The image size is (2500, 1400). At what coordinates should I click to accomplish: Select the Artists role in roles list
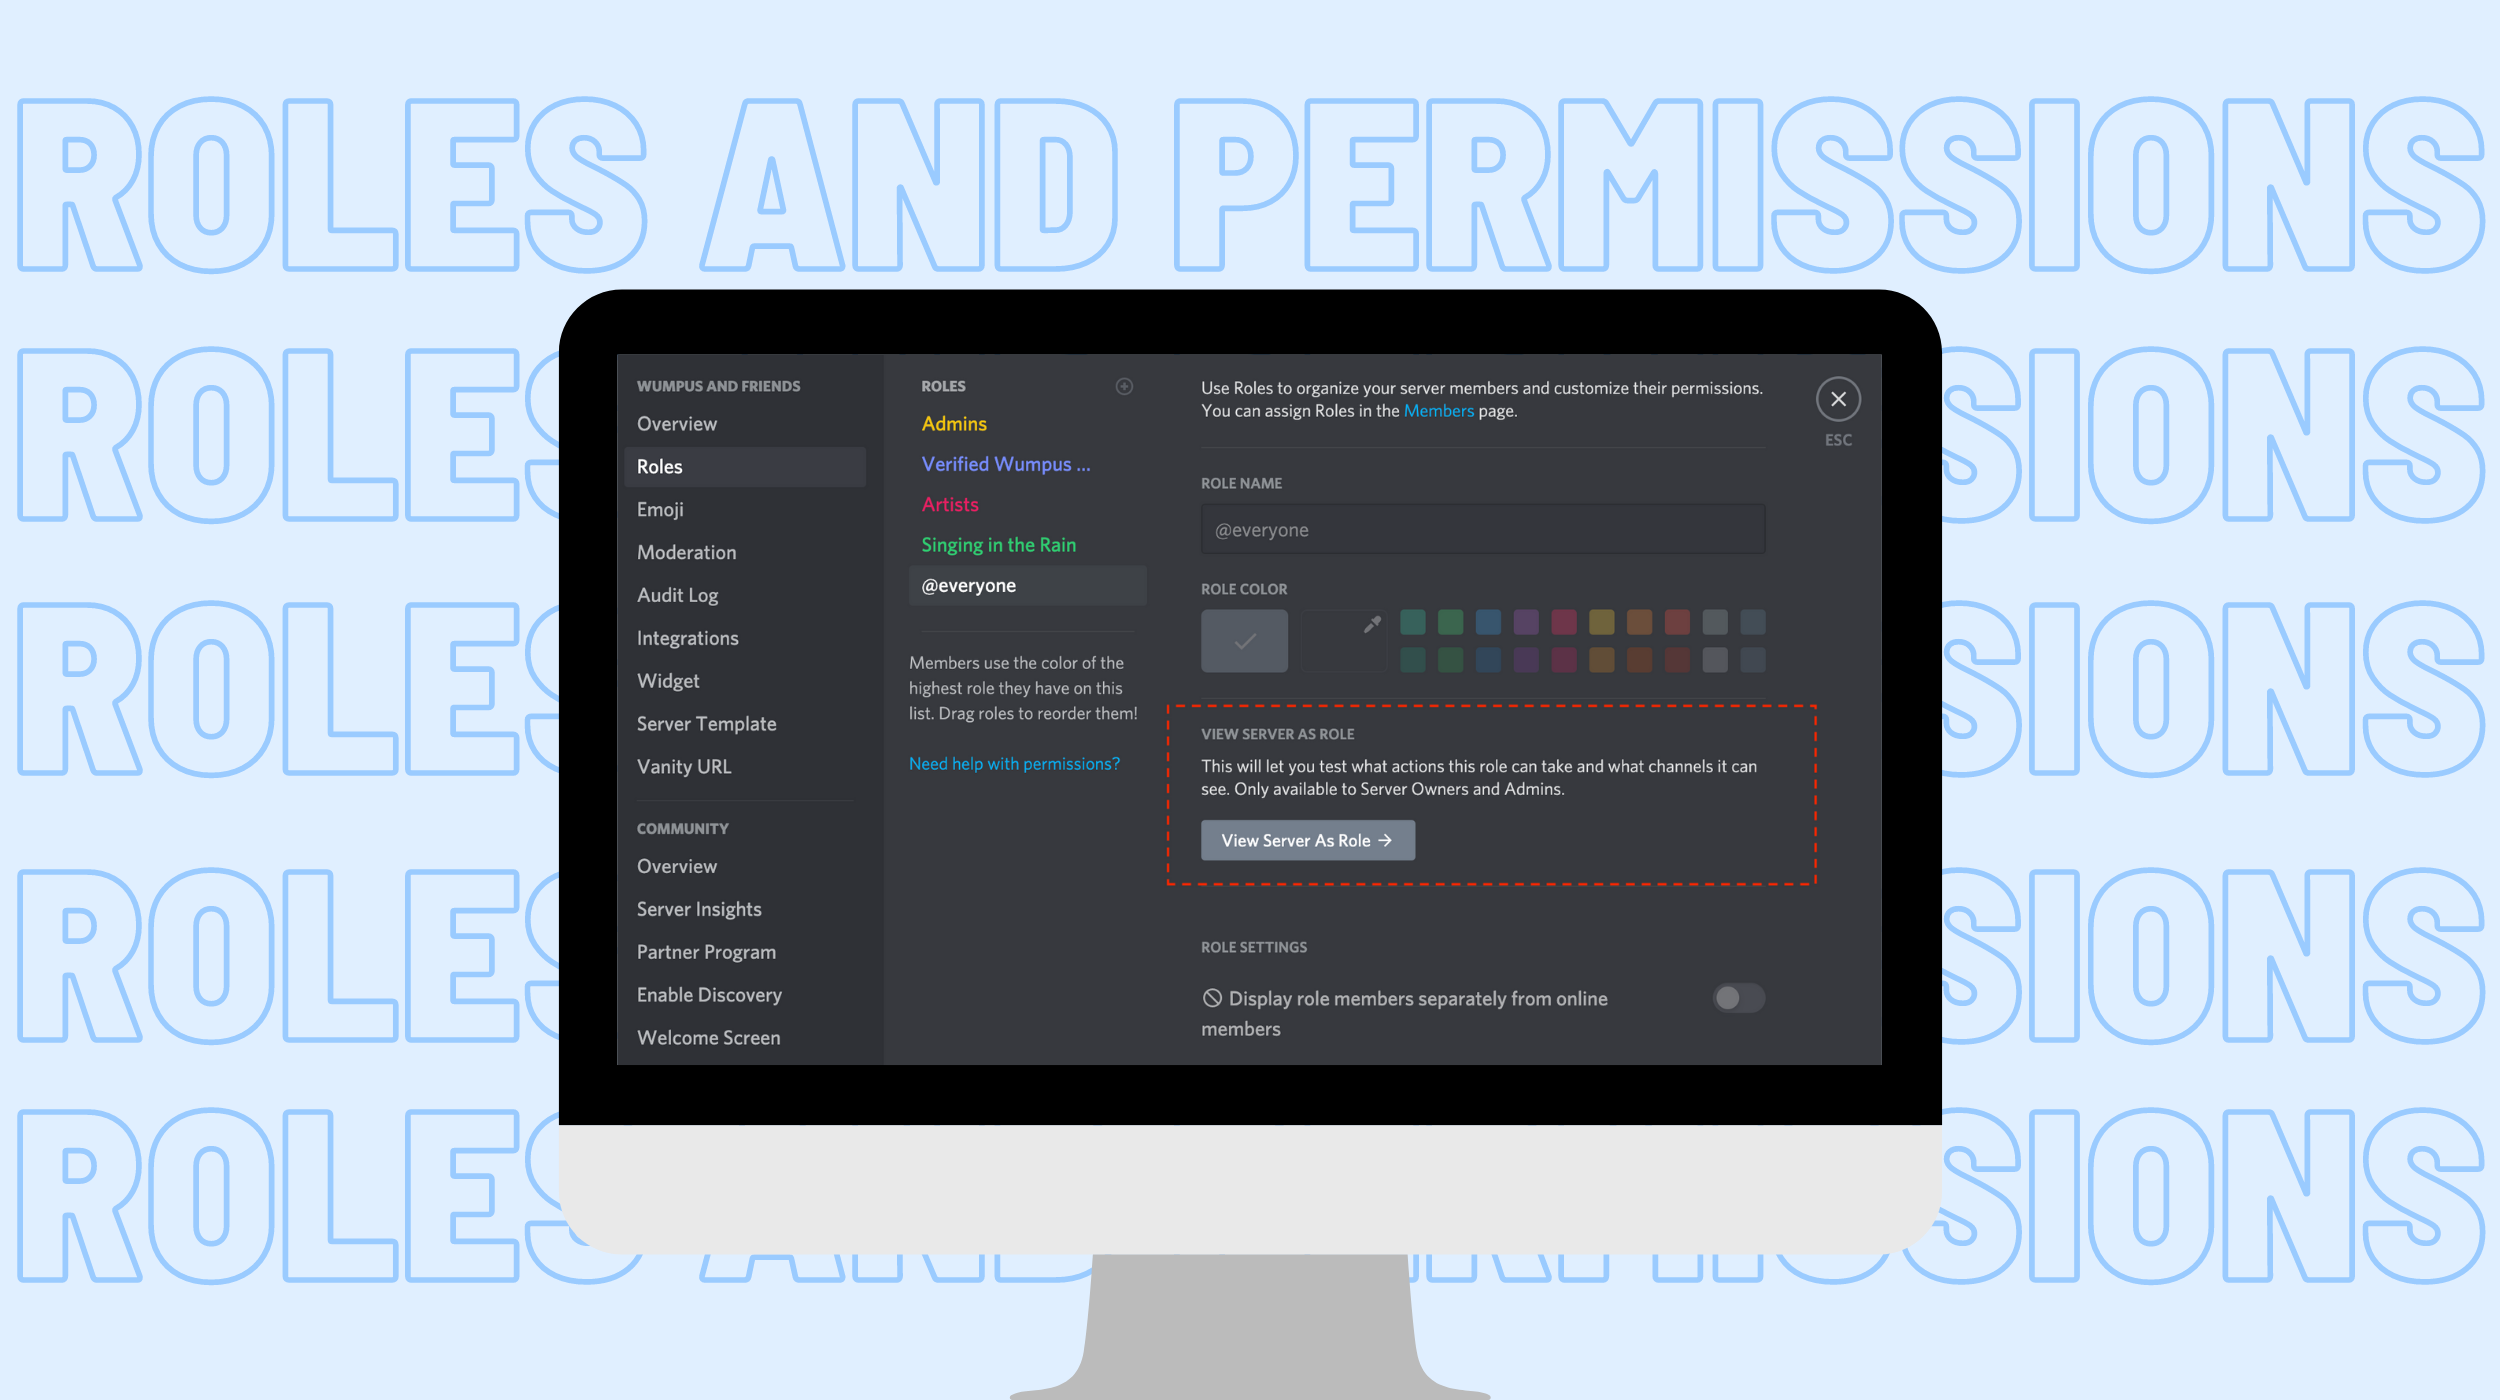tap(950, 503)
